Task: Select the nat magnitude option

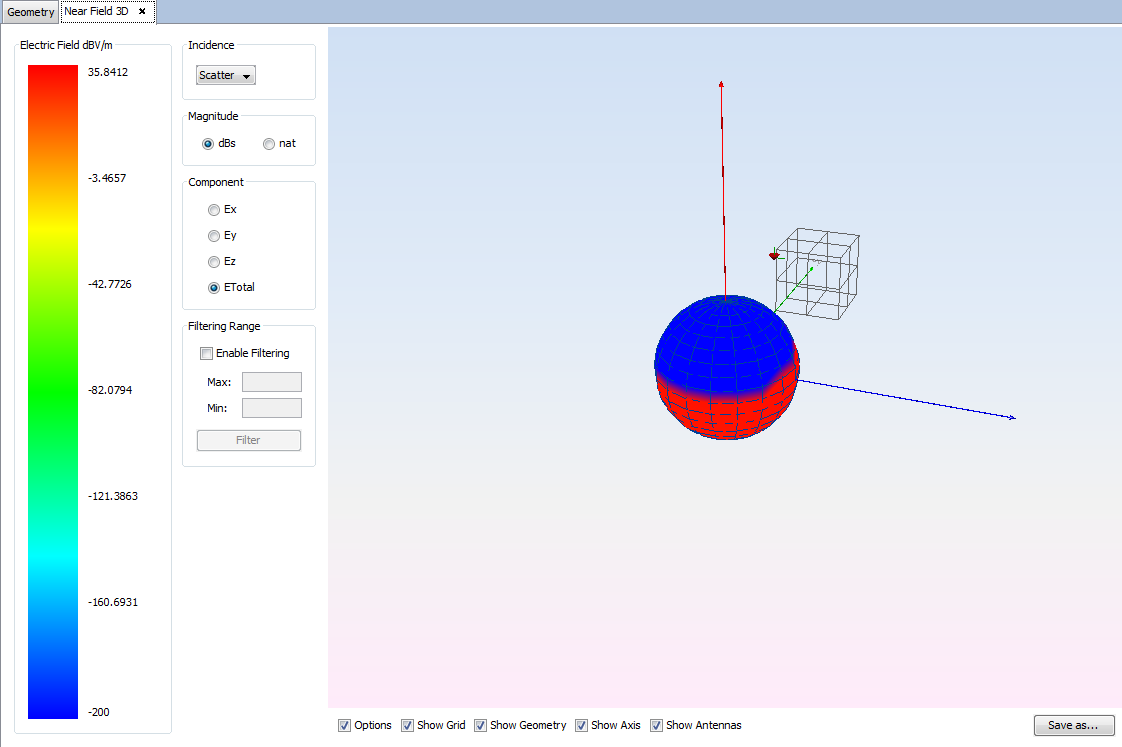Action: 269,144
